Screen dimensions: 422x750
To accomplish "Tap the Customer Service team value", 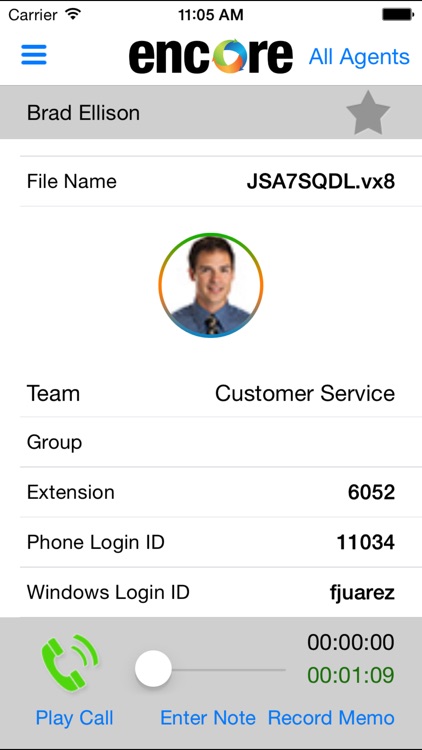I will tap(305, 394).
